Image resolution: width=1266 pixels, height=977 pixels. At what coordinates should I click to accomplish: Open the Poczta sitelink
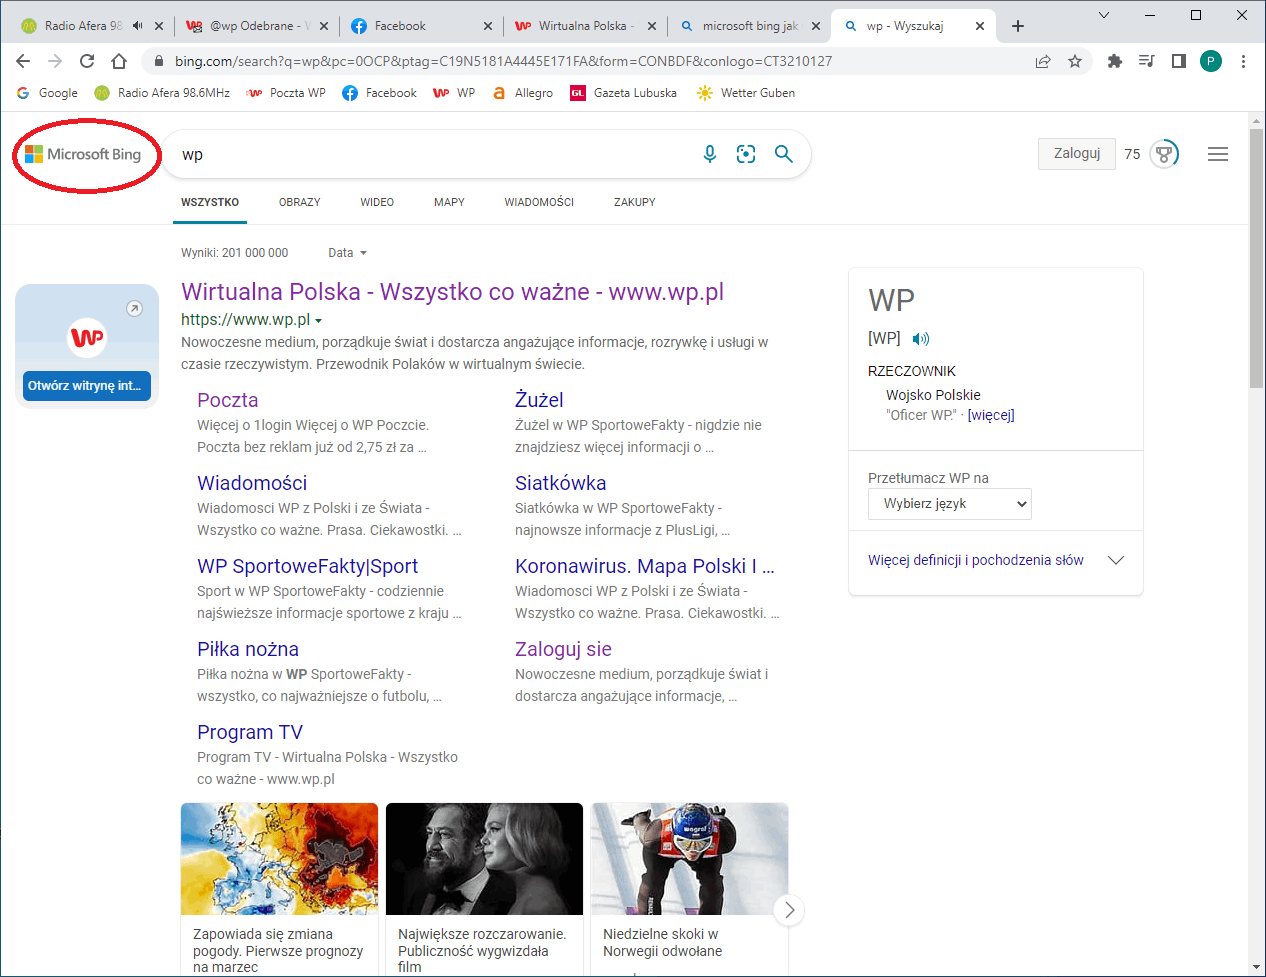(x=228, y=400)
